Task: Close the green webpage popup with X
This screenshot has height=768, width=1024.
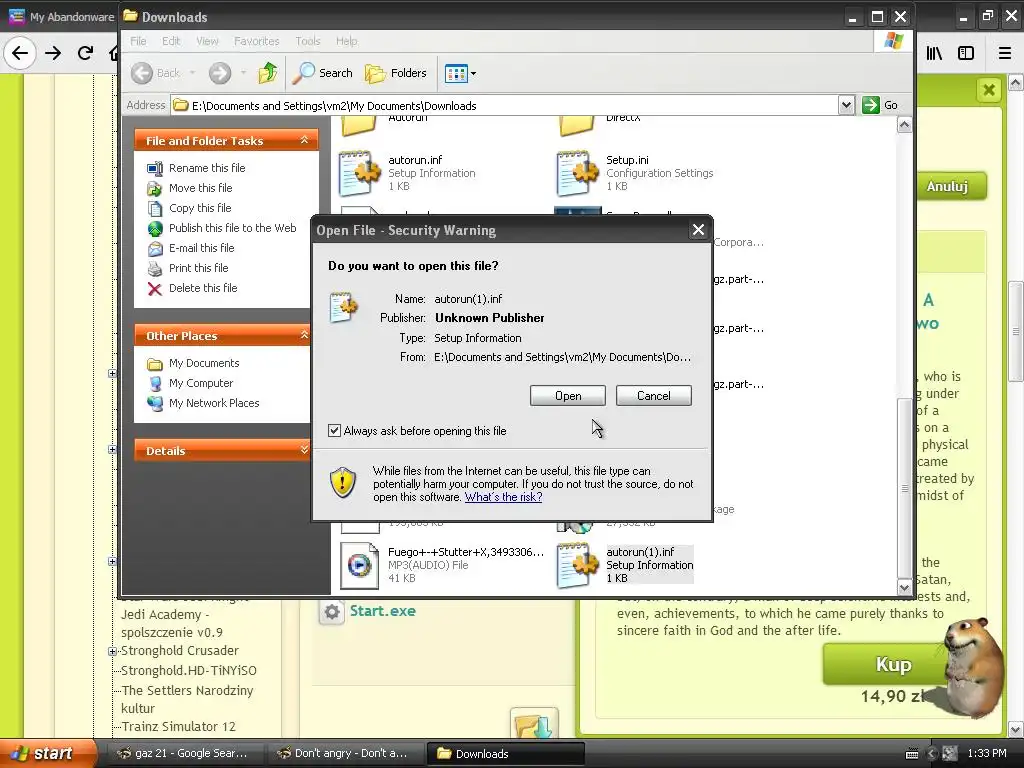Action: pyautogui.click(x=989, y=89)
